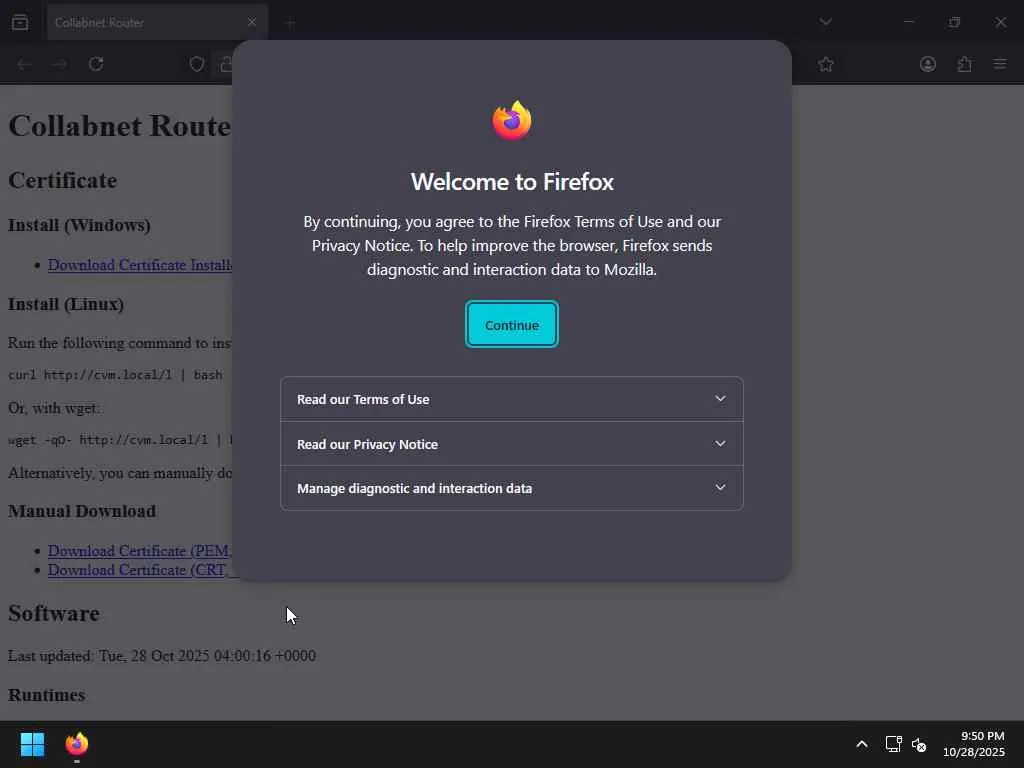Go forward with the forward arrow
Image resolution: width=1024 pixels, height=768 pixels.
point(59,64)
